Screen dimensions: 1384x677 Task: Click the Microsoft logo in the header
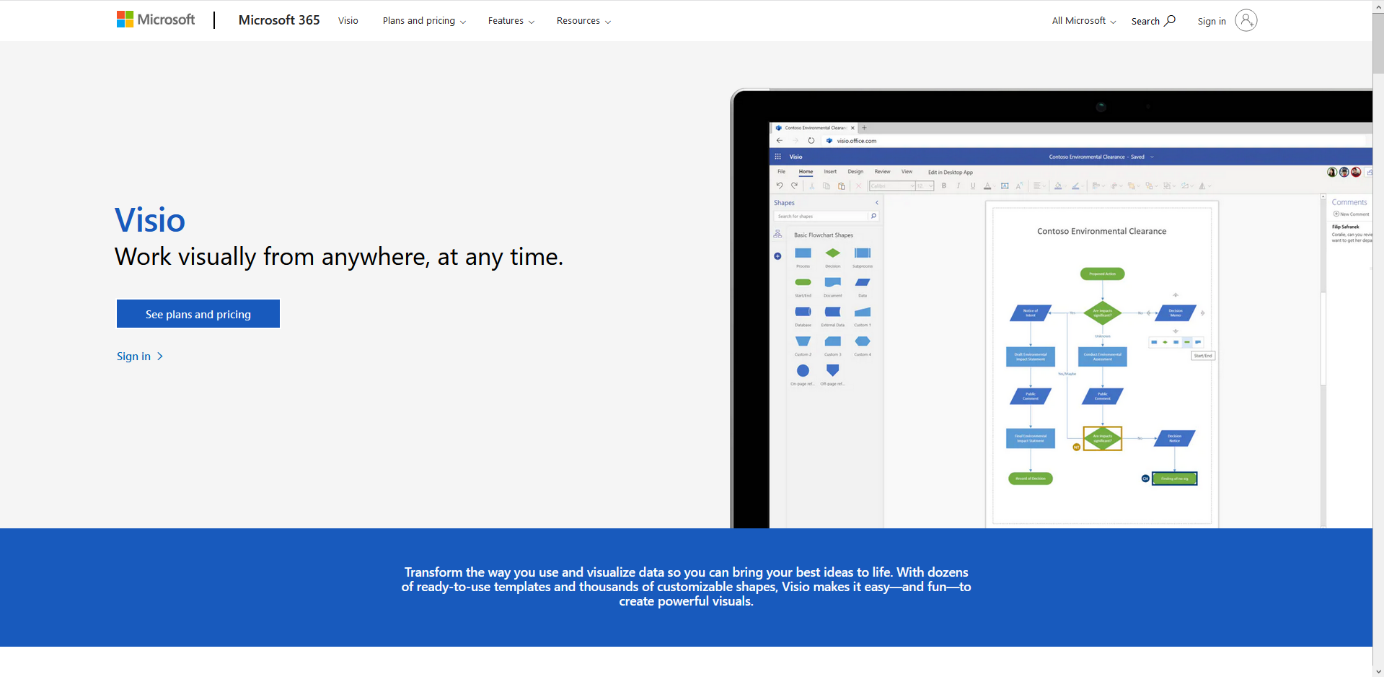click(156, 20)
